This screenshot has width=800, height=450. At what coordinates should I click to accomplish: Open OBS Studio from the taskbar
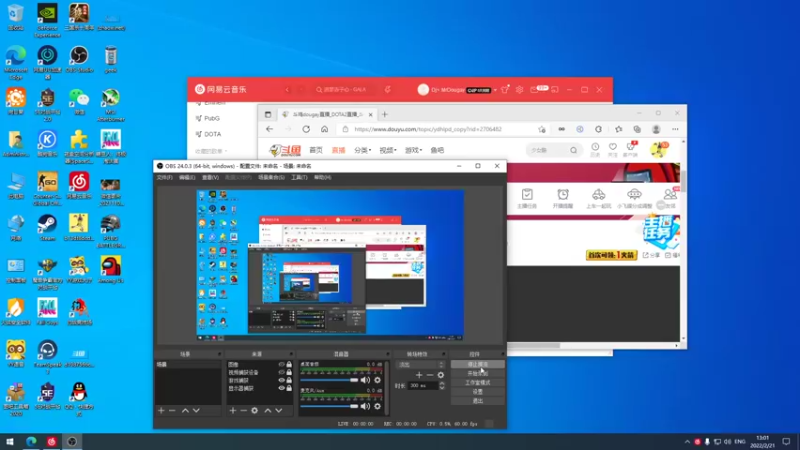[72, 442]
